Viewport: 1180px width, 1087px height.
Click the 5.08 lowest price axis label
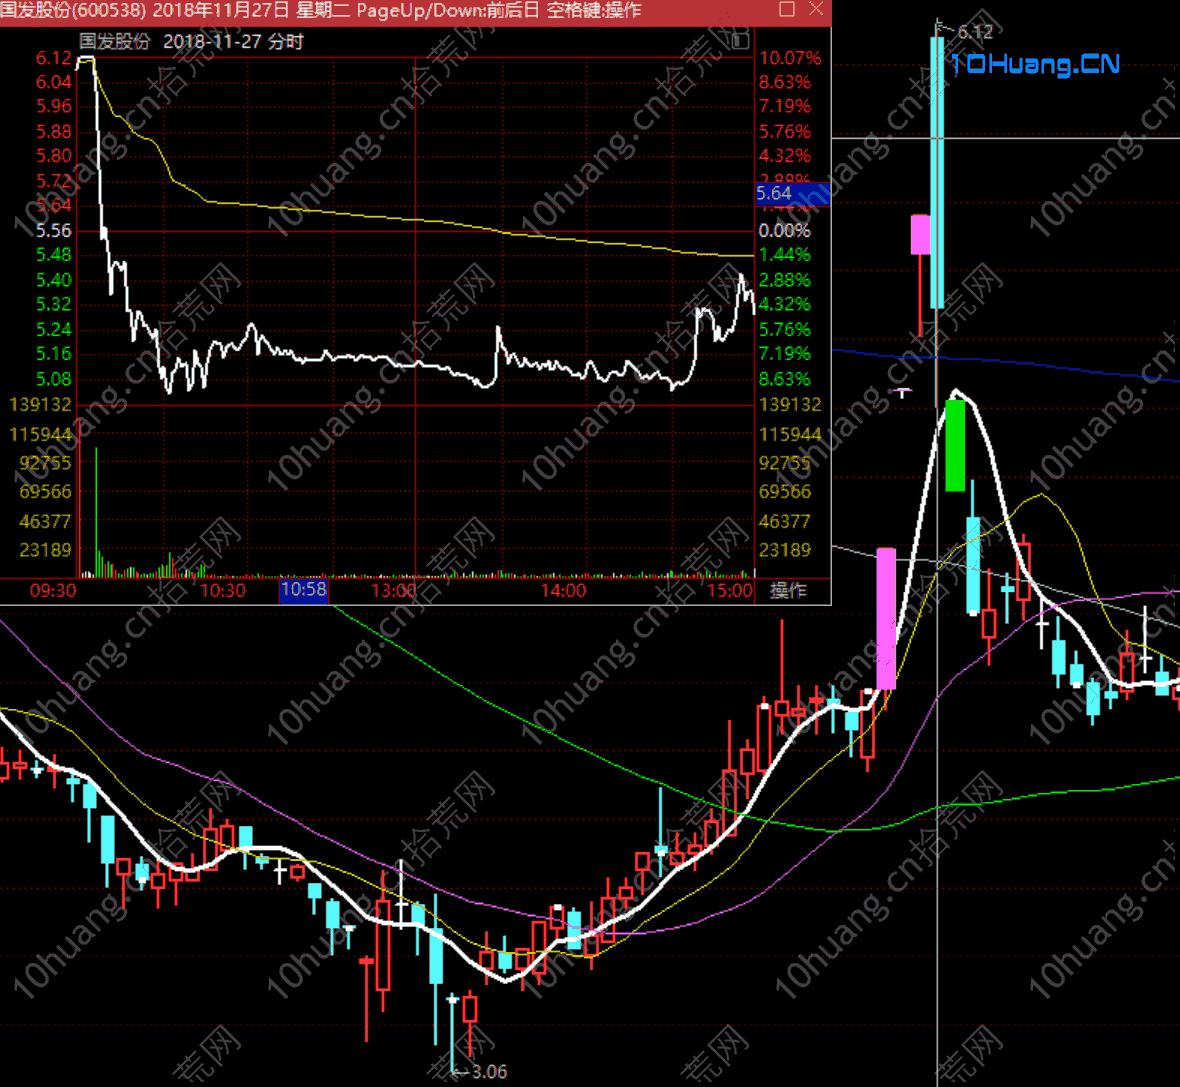coord(53,379)
